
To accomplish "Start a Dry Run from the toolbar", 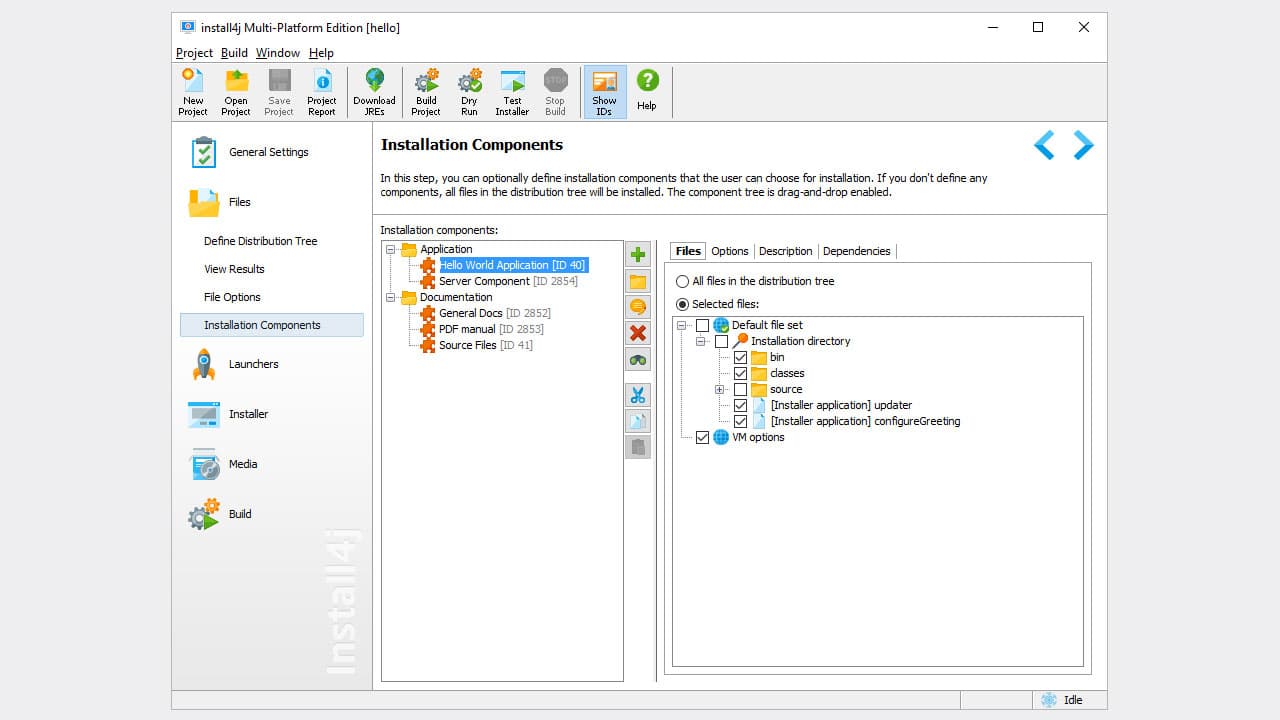I will (x=469, y=91).
